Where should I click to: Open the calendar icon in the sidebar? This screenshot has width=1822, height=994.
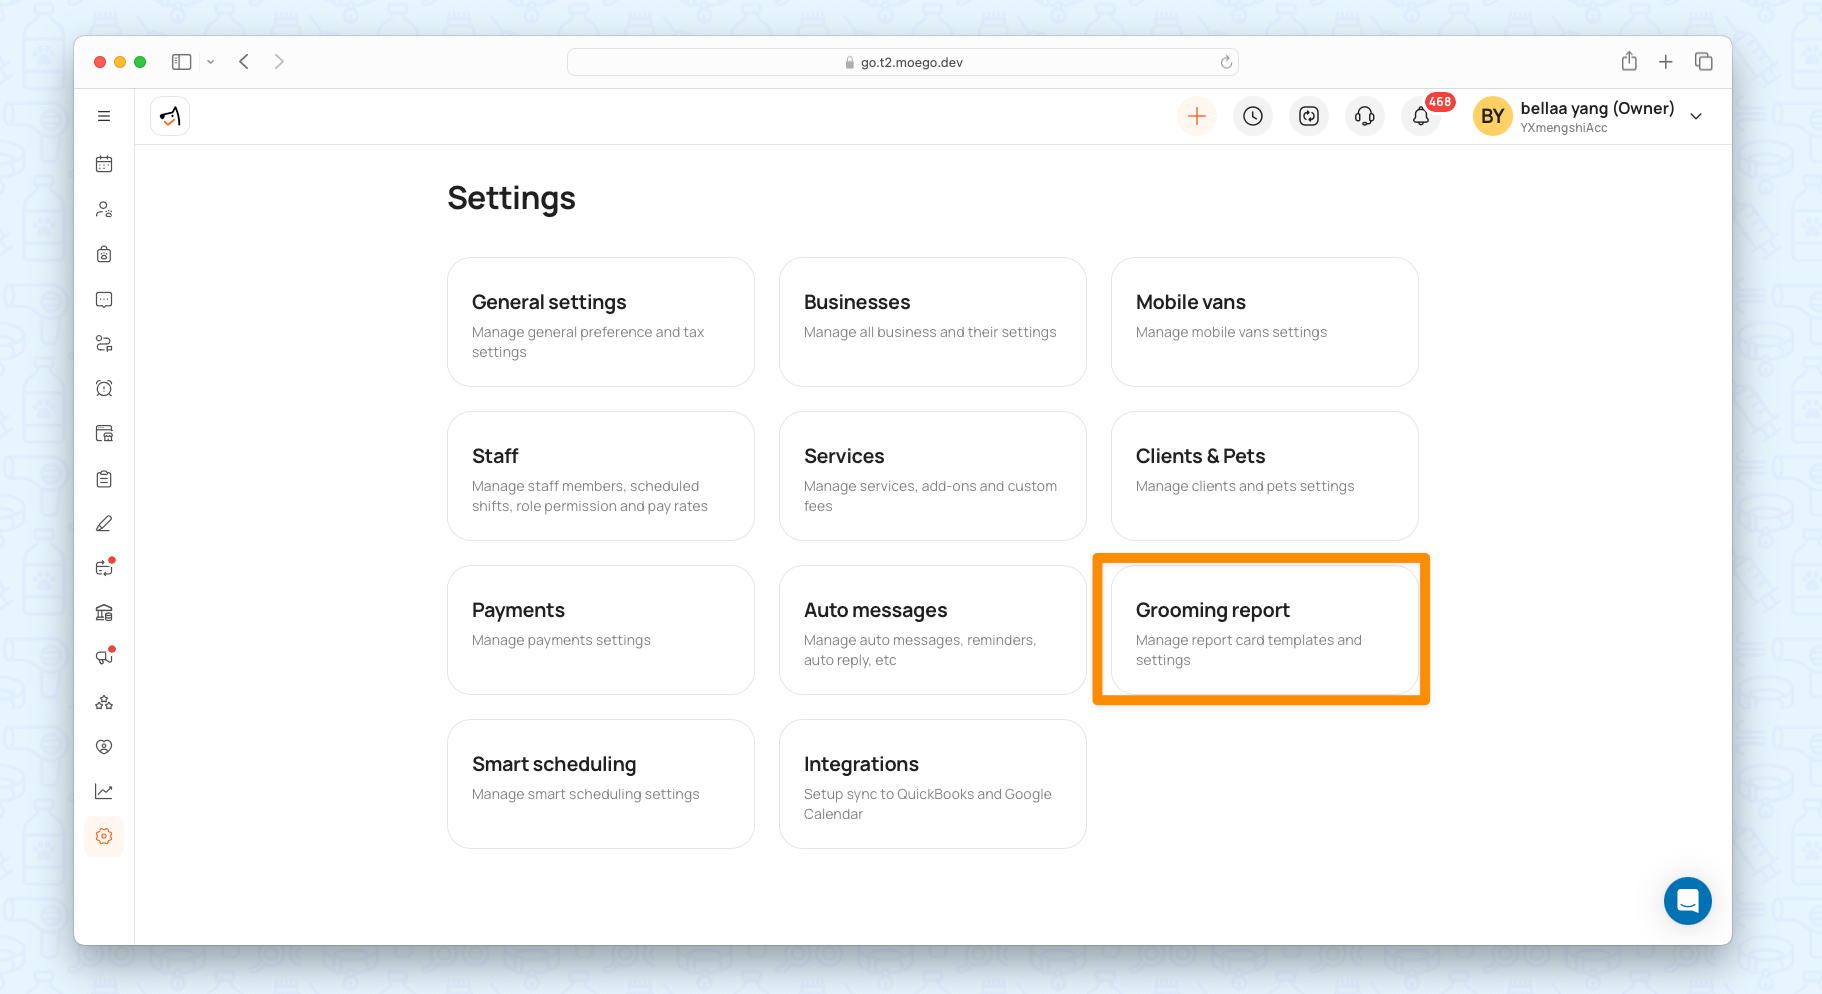point(104,164)
